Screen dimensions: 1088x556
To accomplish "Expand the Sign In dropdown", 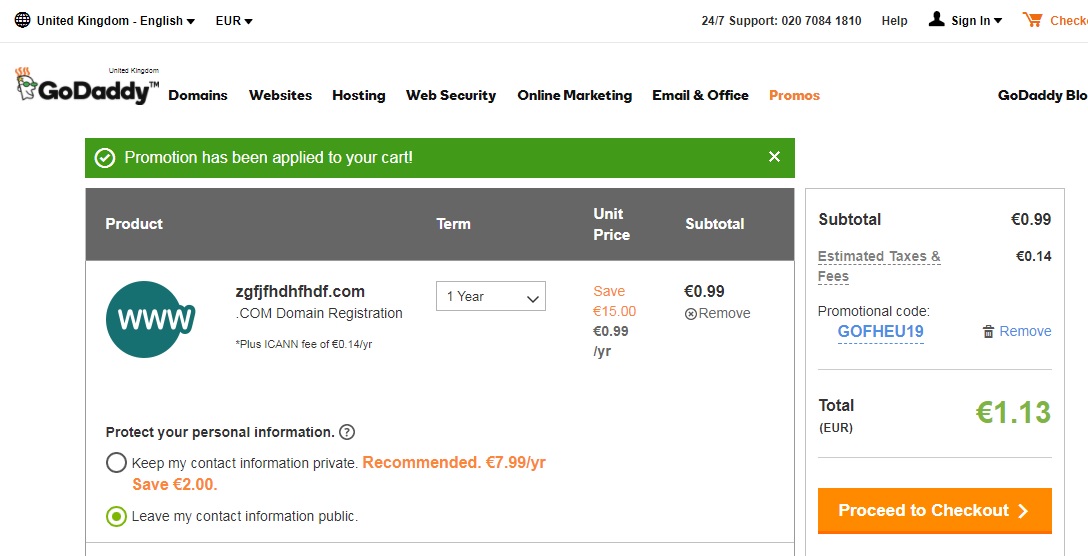I will [x=977, y=21].
